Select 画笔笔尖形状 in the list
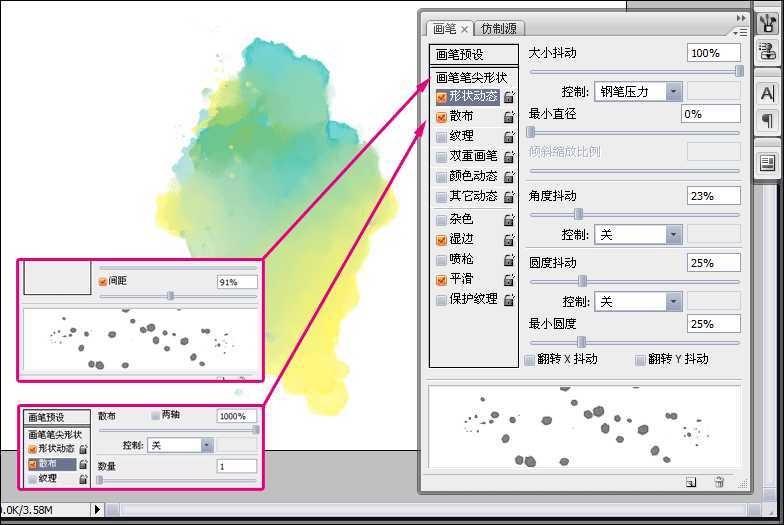 point(471,78)
